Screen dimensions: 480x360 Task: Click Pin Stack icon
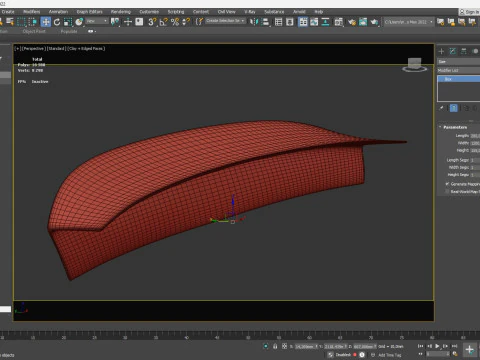441,108
